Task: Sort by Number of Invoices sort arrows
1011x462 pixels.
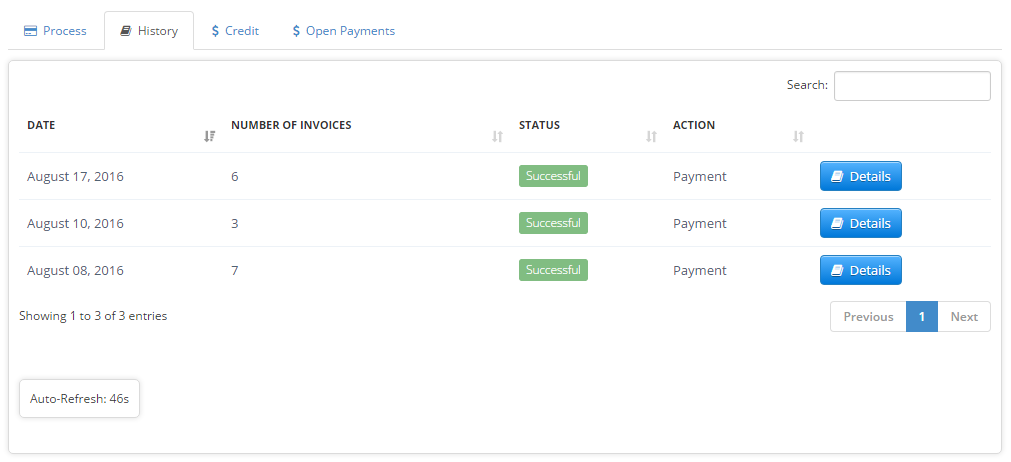Action: 497,136
